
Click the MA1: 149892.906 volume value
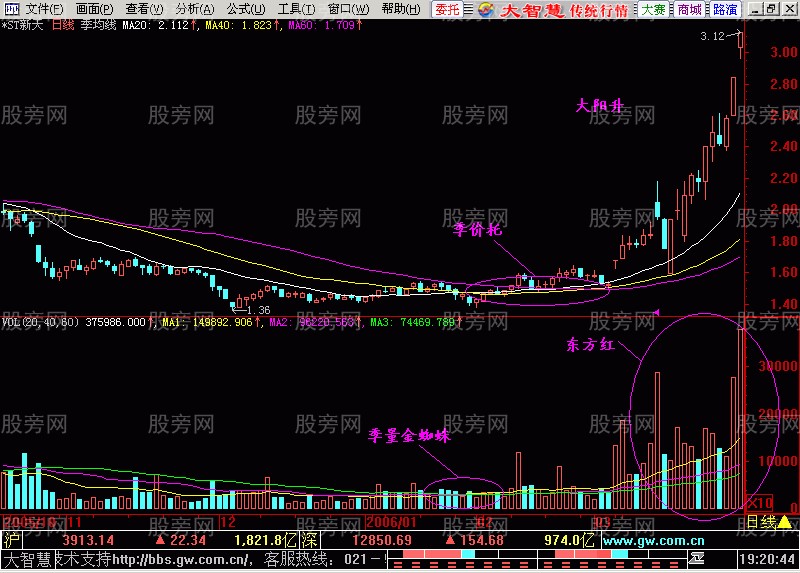pos(211,322)
